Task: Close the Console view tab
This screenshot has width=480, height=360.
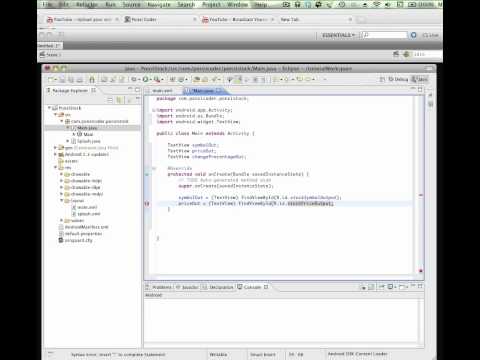Action: coord(266,287)
